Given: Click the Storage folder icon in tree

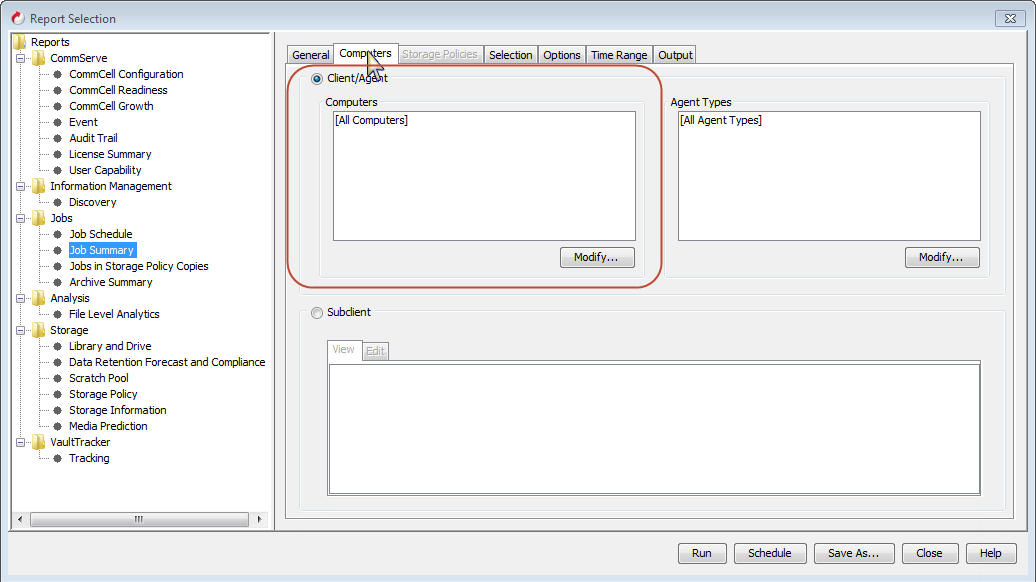Looking at the screenshot, I should (x=39, y=330).
